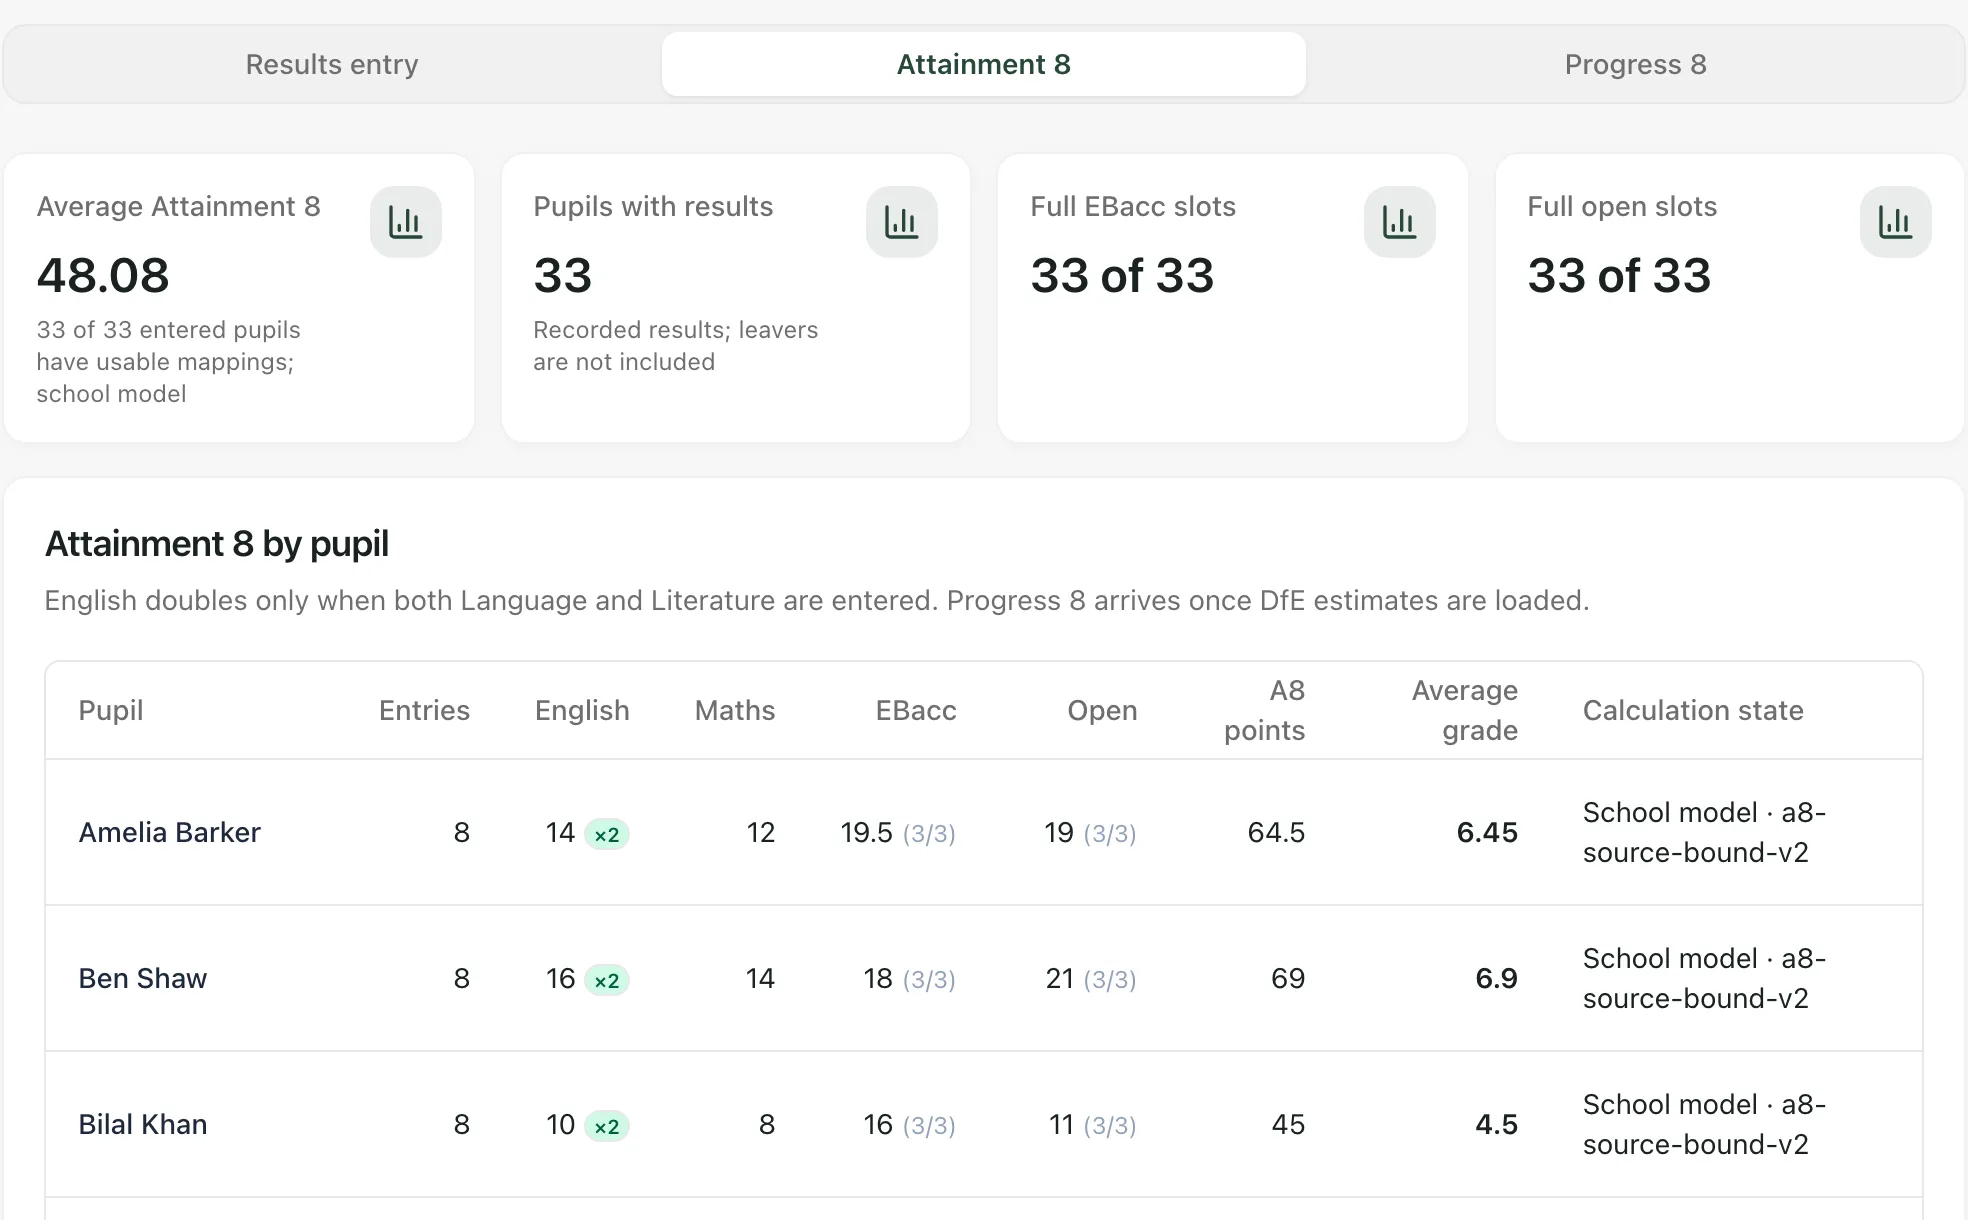Image resolution: width=1968 pixels, height=1220 pixels.
Task: Click the English column header
Action: point(582,710)
